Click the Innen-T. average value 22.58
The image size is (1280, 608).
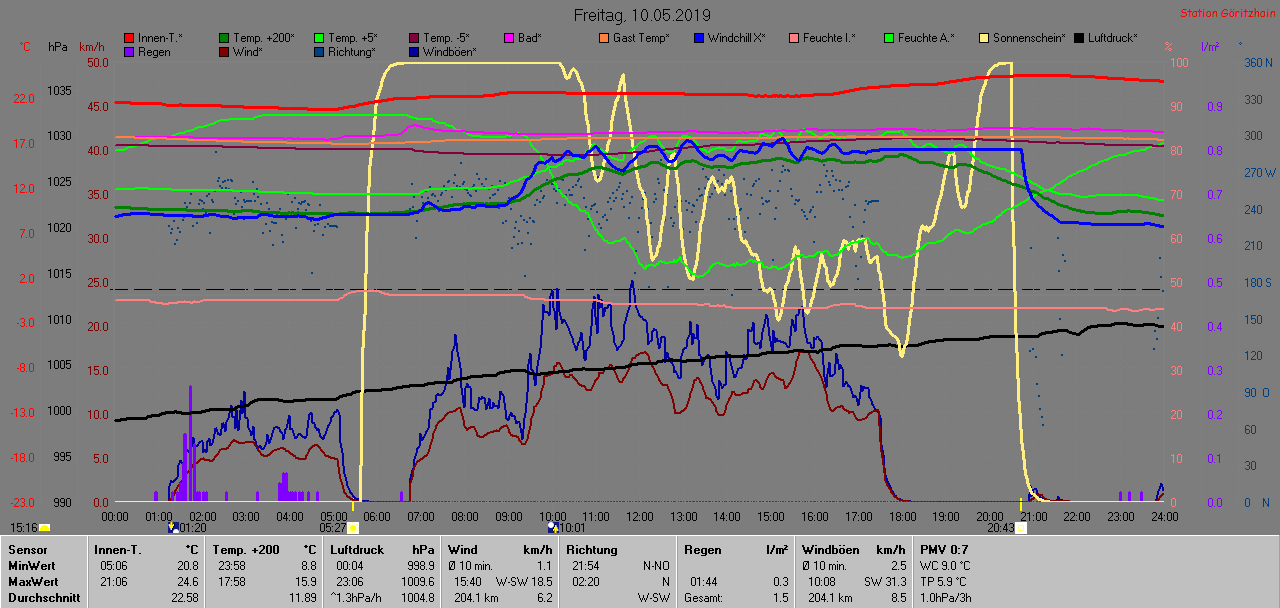(183, 597)
